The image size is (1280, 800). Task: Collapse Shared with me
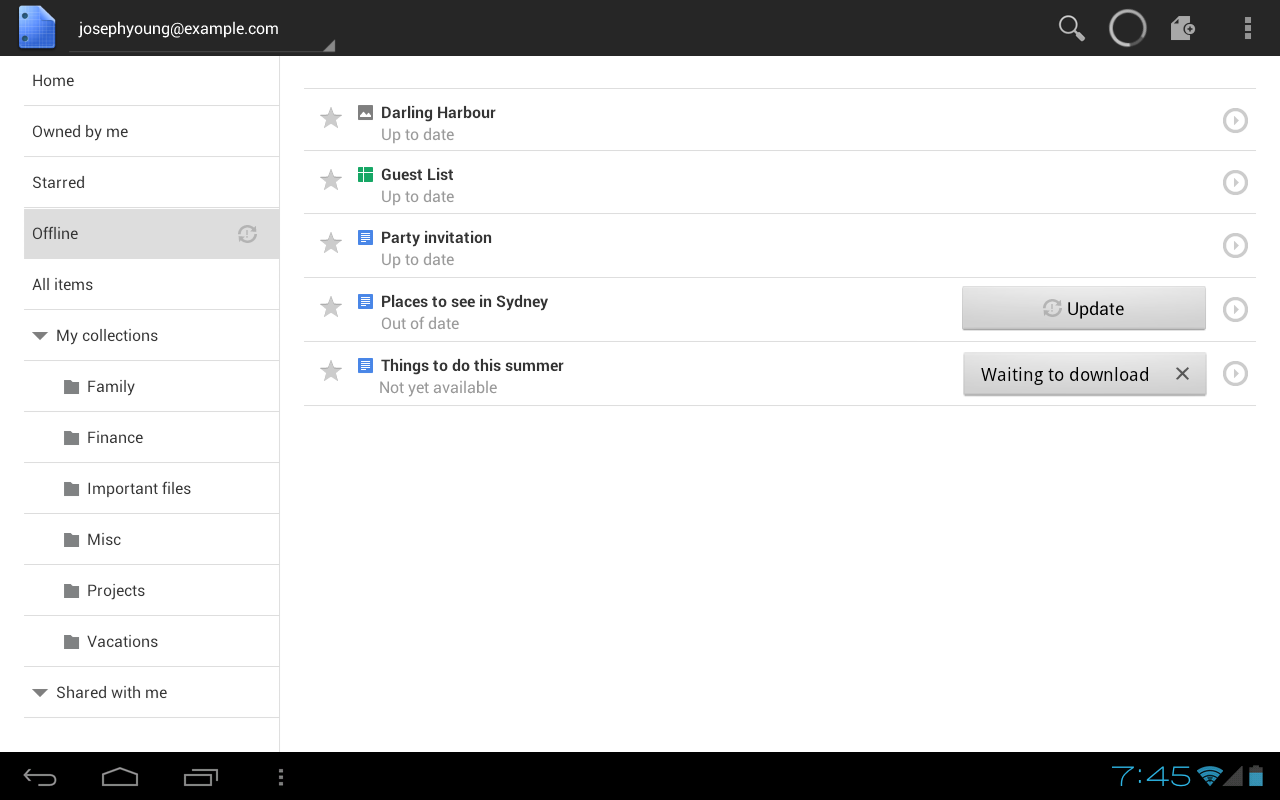tap(39, 692)
